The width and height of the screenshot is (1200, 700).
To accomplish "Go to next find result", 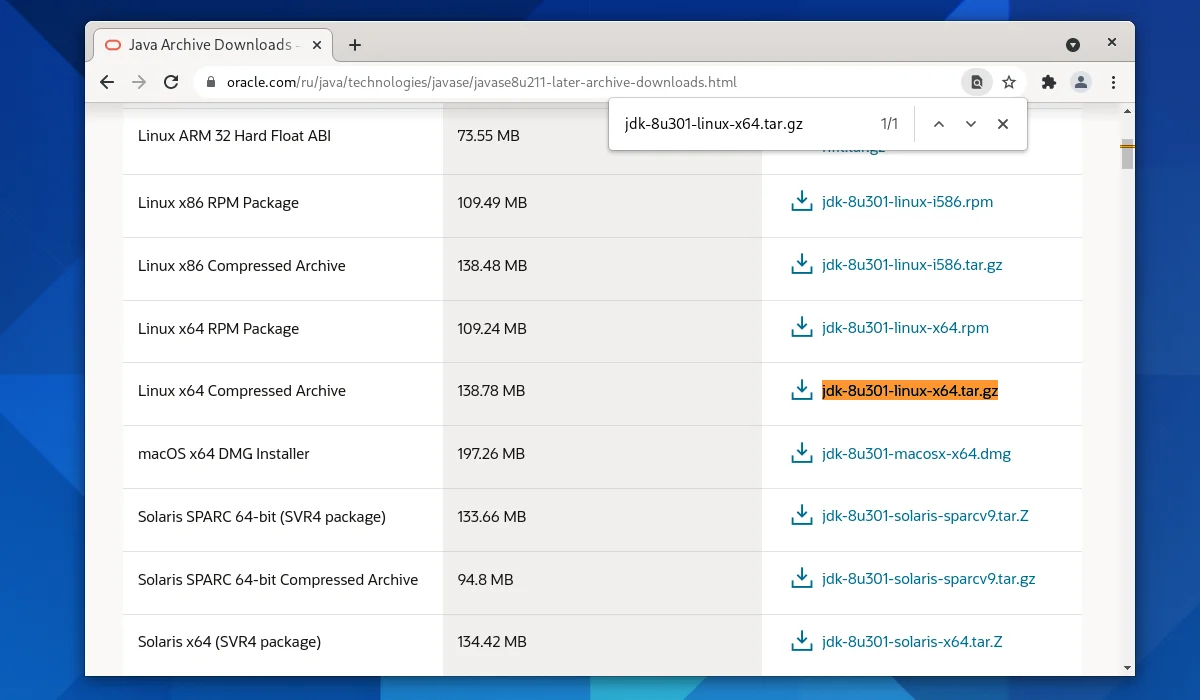I will pos(970,124).
